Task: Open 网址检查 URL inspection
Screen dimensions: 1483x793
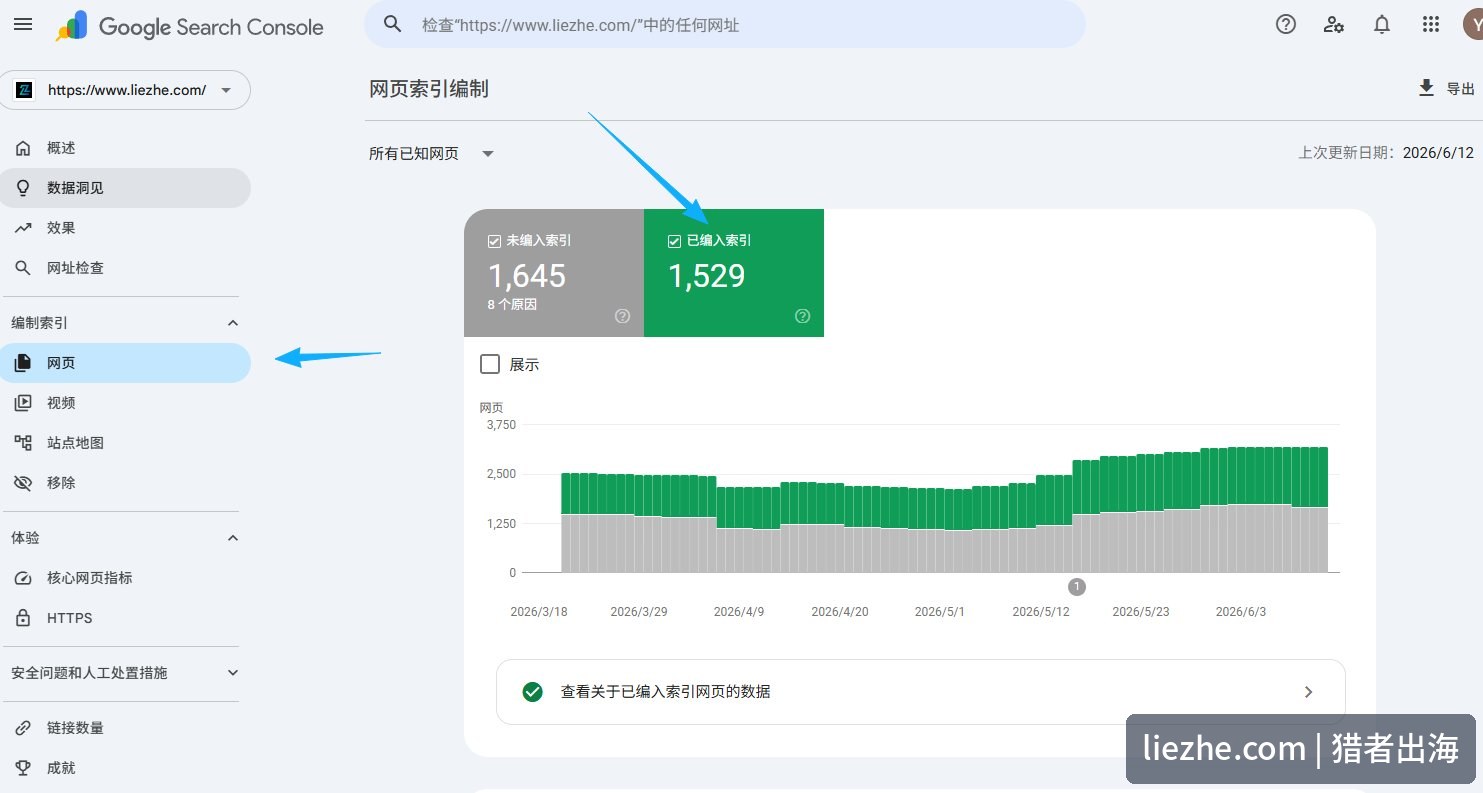Action: click(126, 268)
